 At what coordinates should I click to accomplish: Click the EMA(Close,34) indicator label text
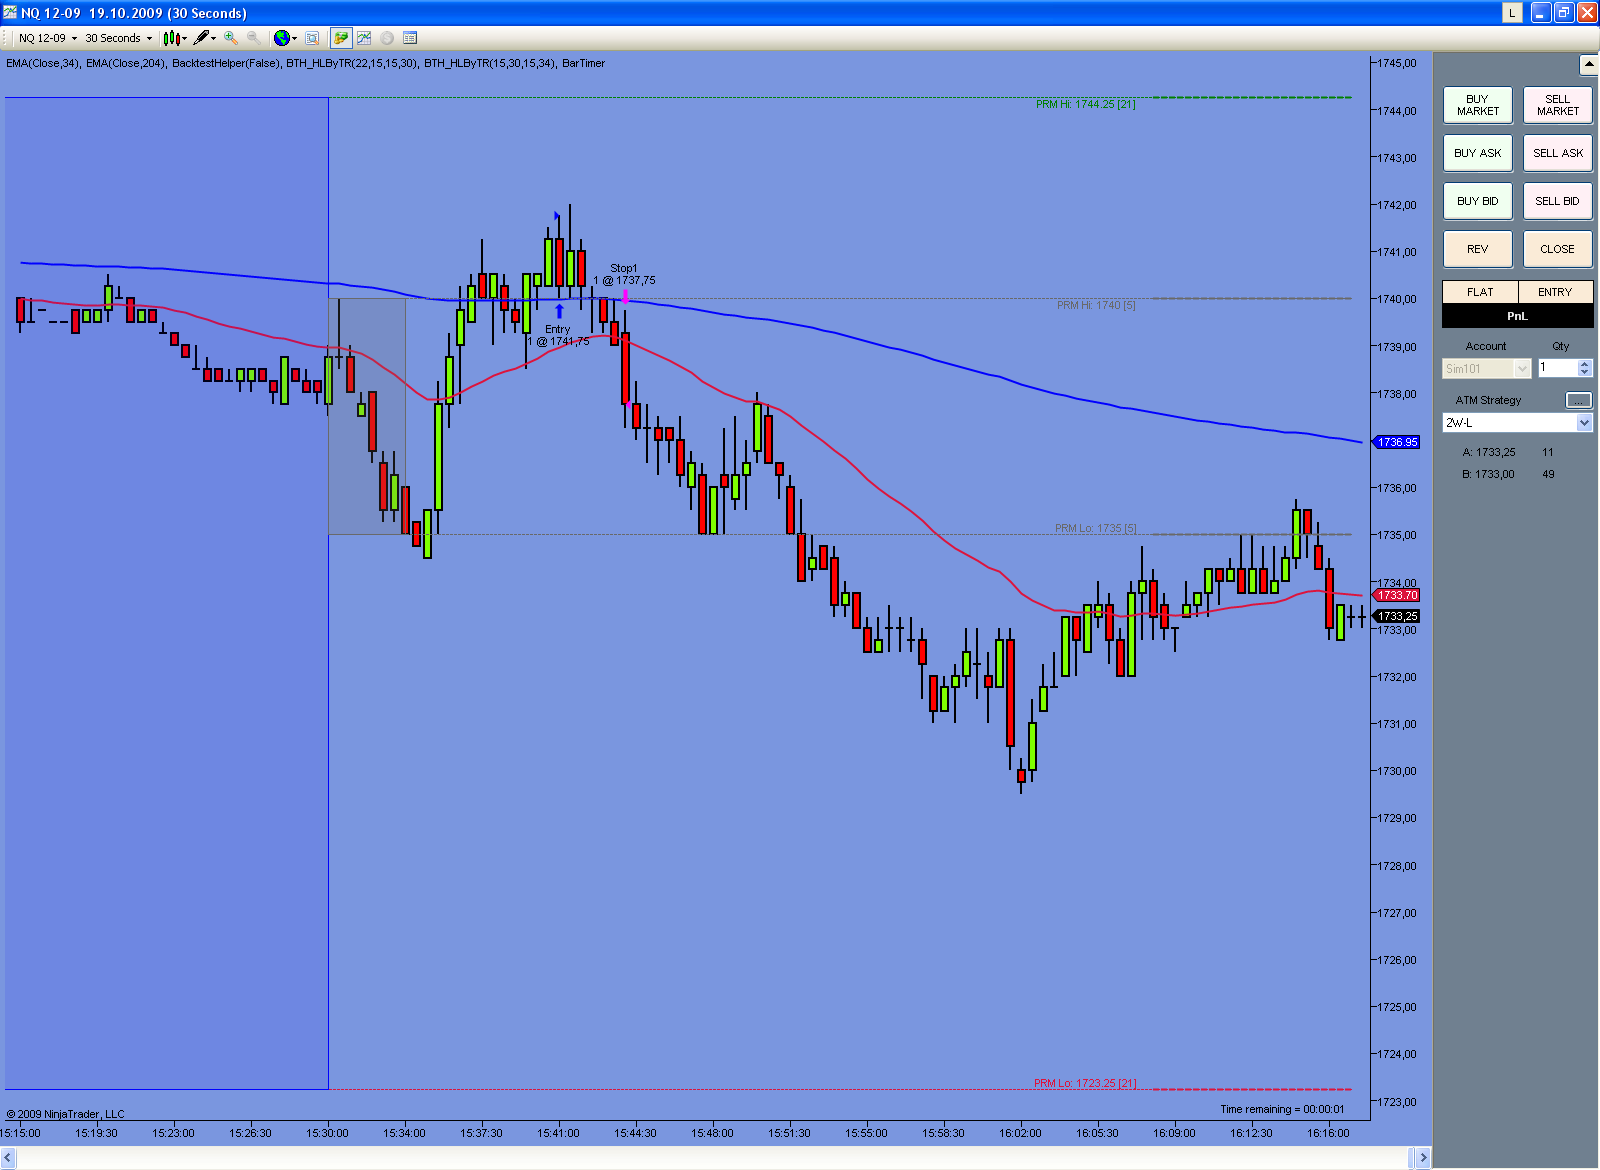42,63
